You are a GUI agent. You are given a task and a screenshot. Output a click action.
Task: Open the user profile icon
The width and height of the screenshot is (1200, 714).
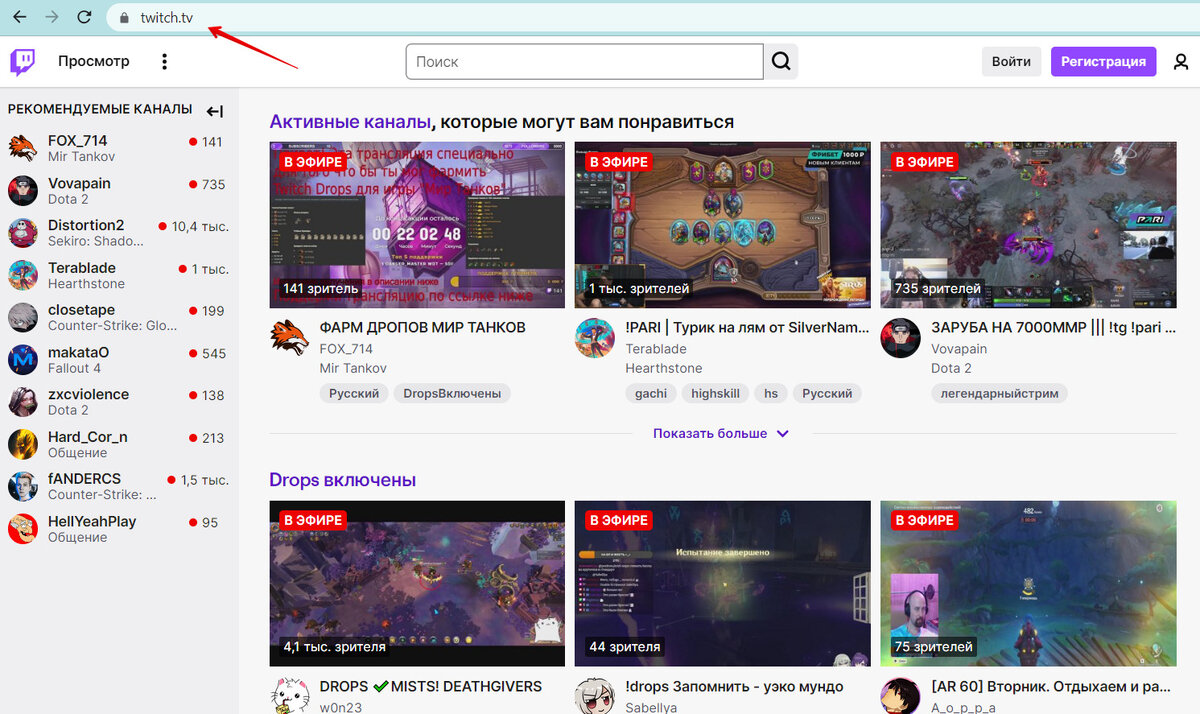(1181, 62)
